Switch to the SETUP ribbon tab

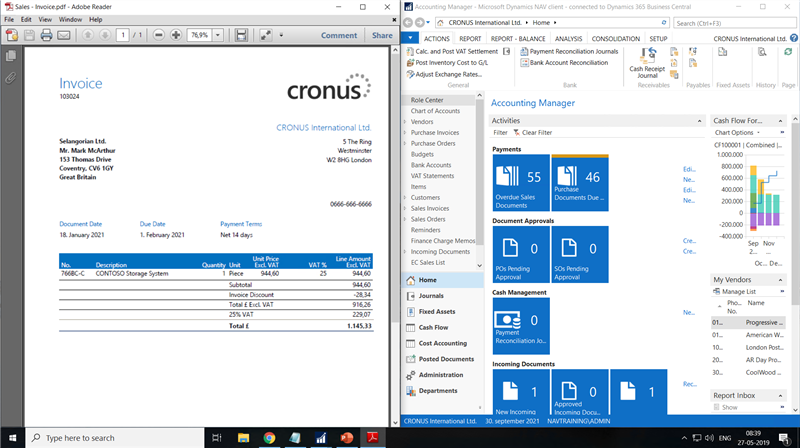tap(658, 39)
